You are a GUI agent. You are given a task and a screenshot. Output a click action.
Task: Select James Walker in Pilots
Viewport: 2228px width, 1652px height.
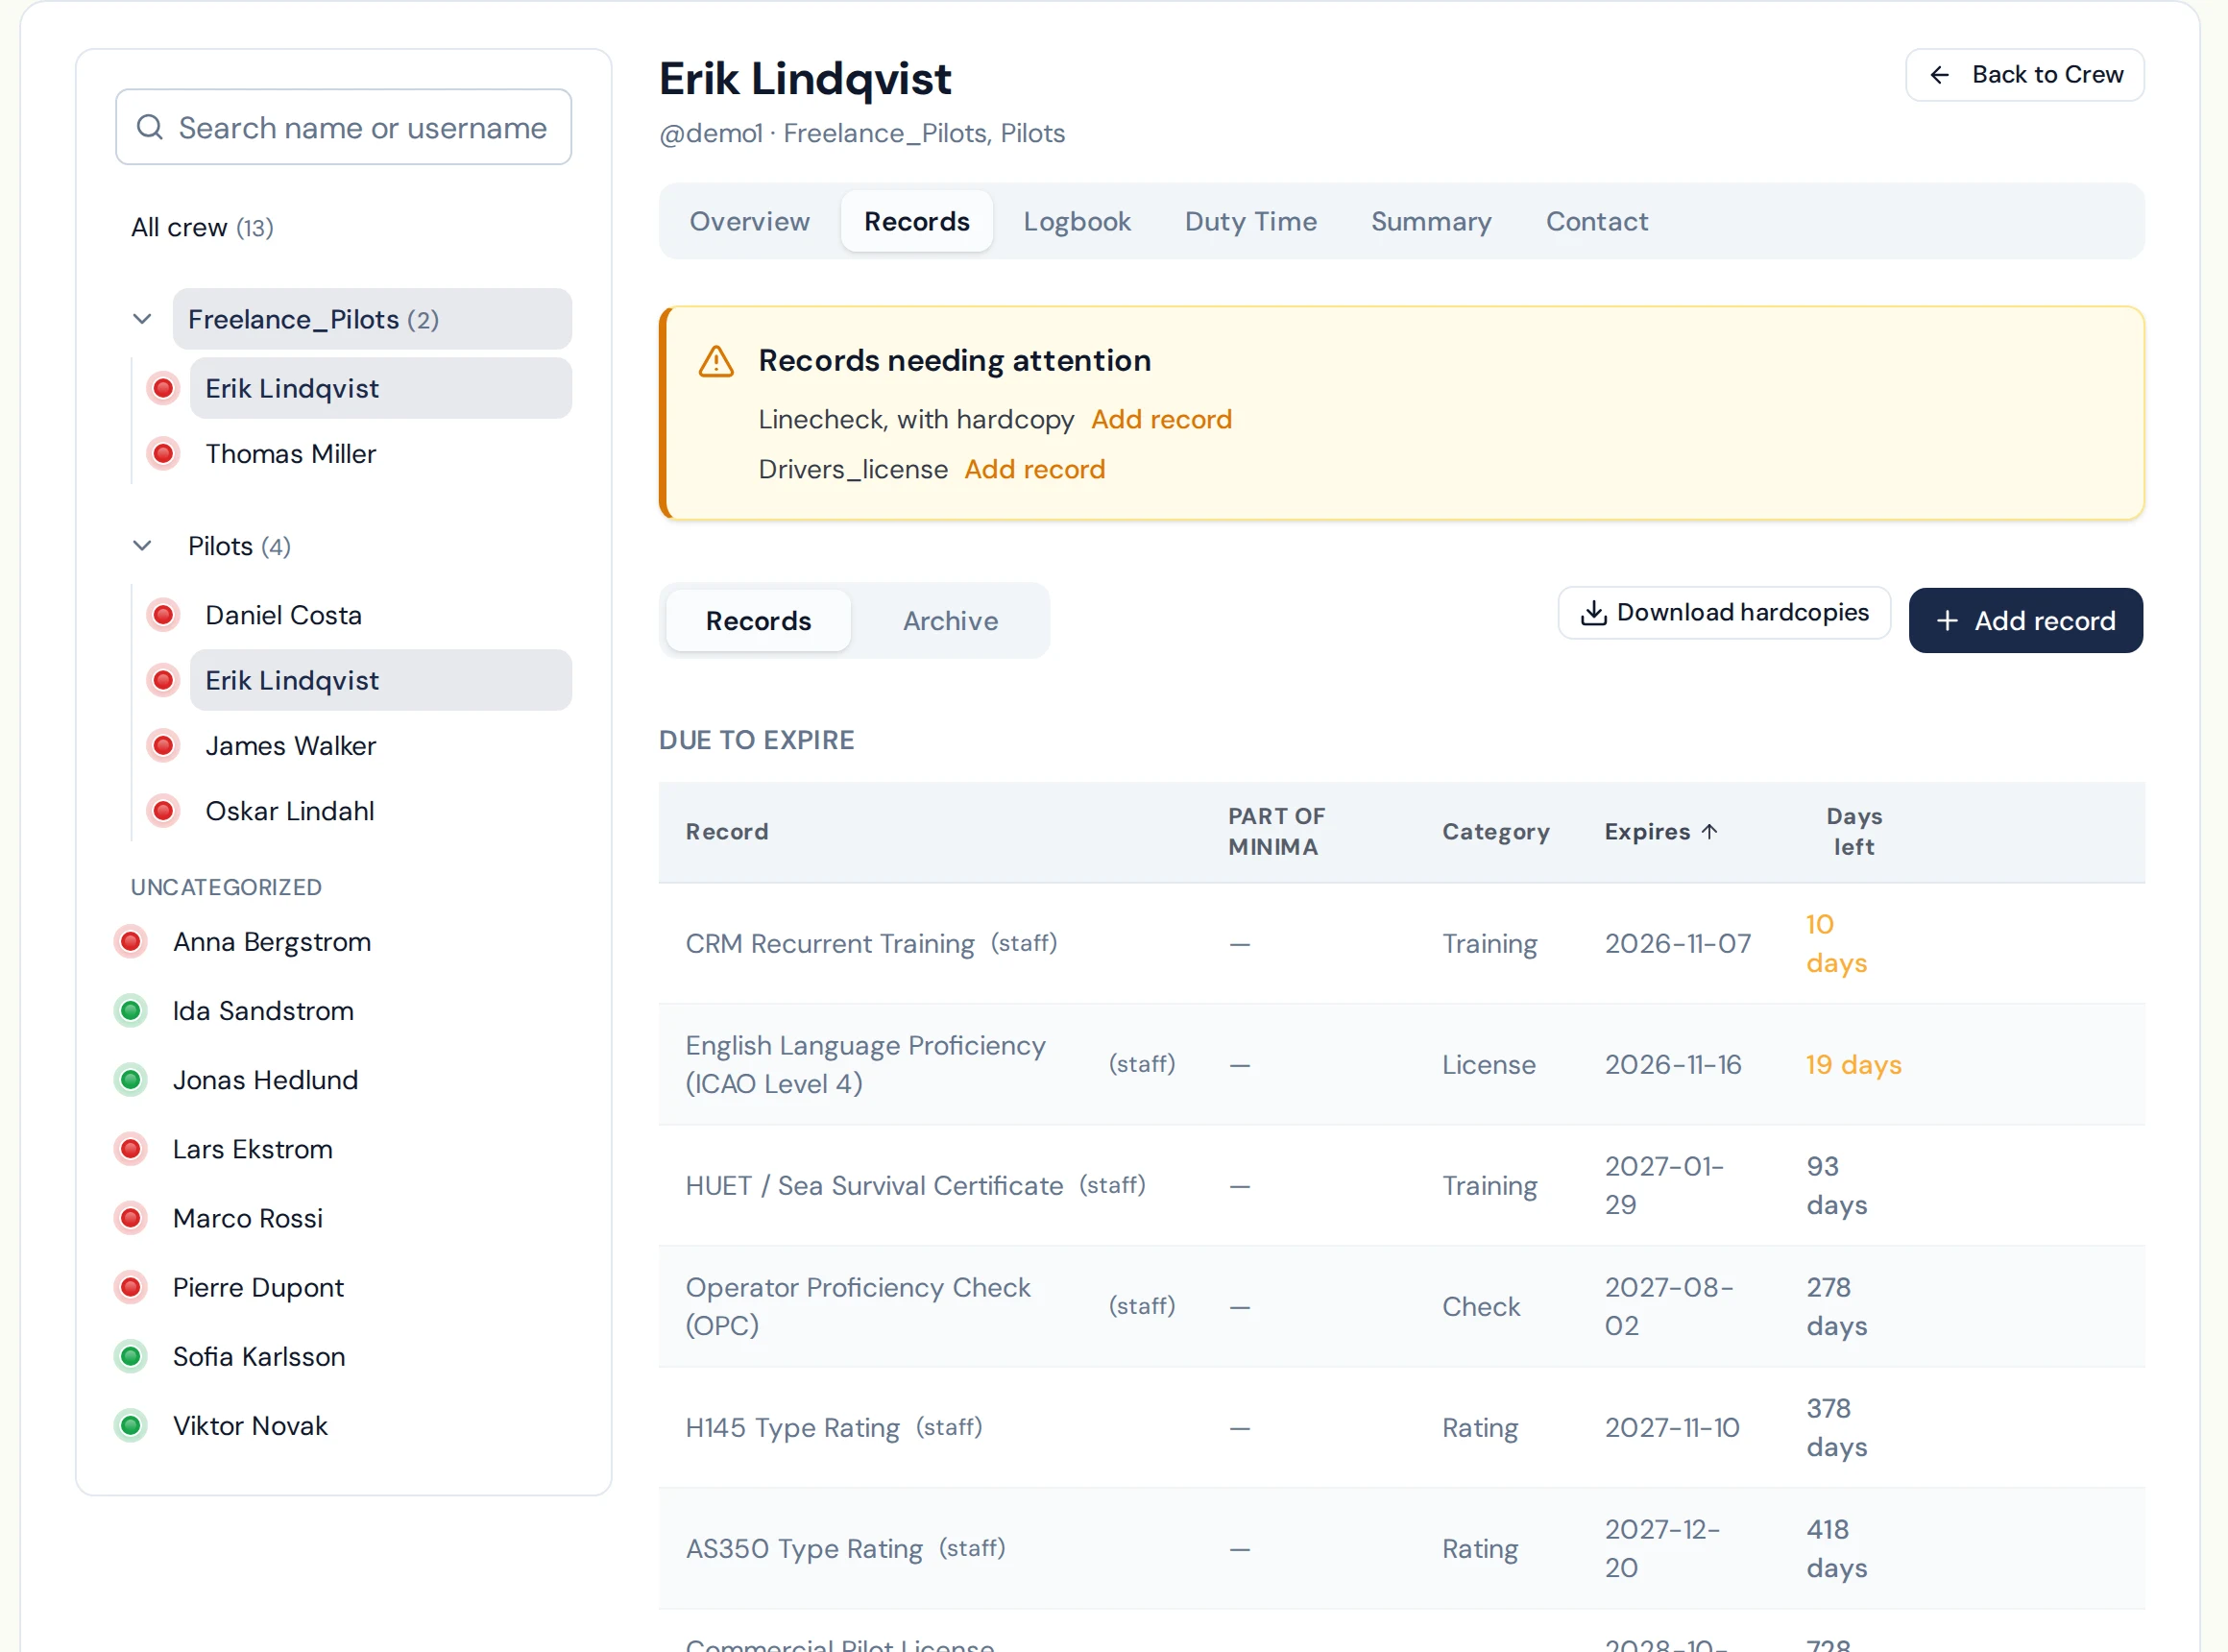coord(290,746)
